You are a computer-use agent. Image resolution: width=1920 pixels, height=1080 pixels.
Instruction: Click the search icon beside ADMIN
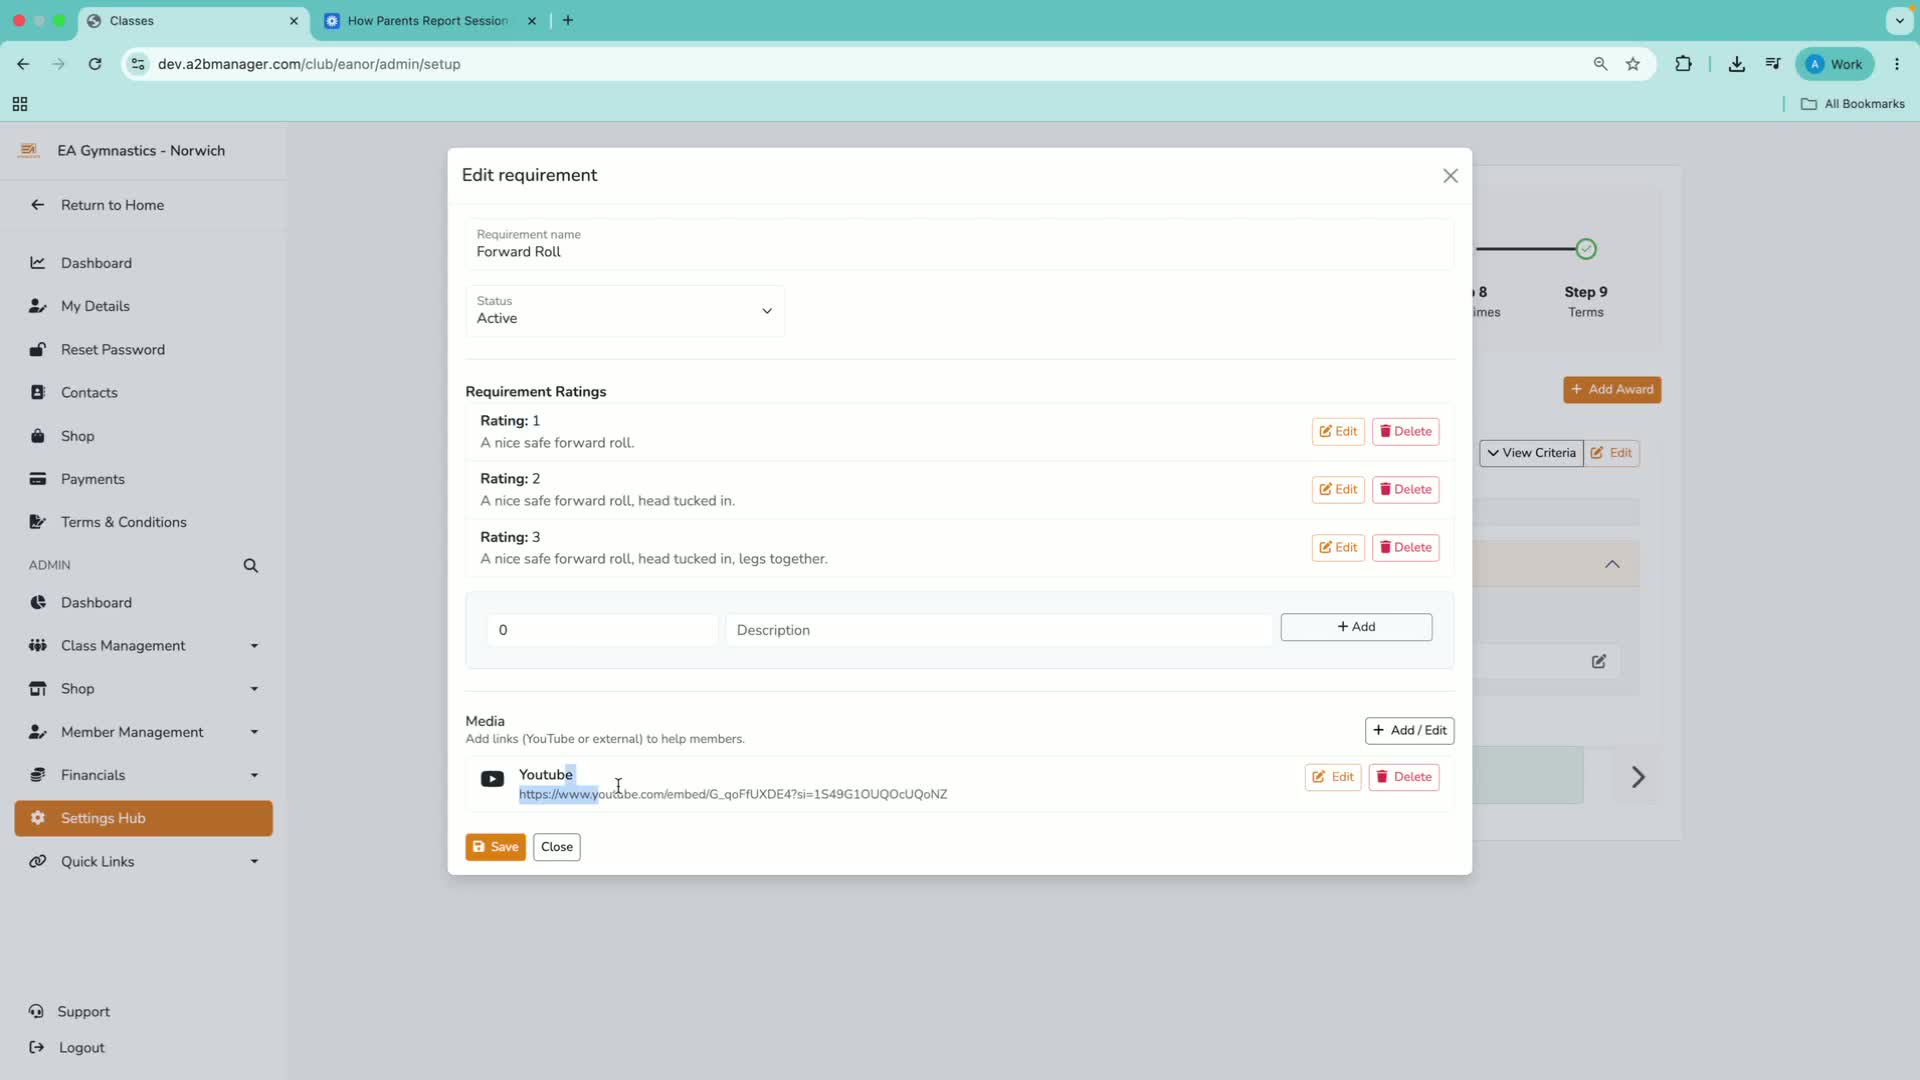(251, 566)
